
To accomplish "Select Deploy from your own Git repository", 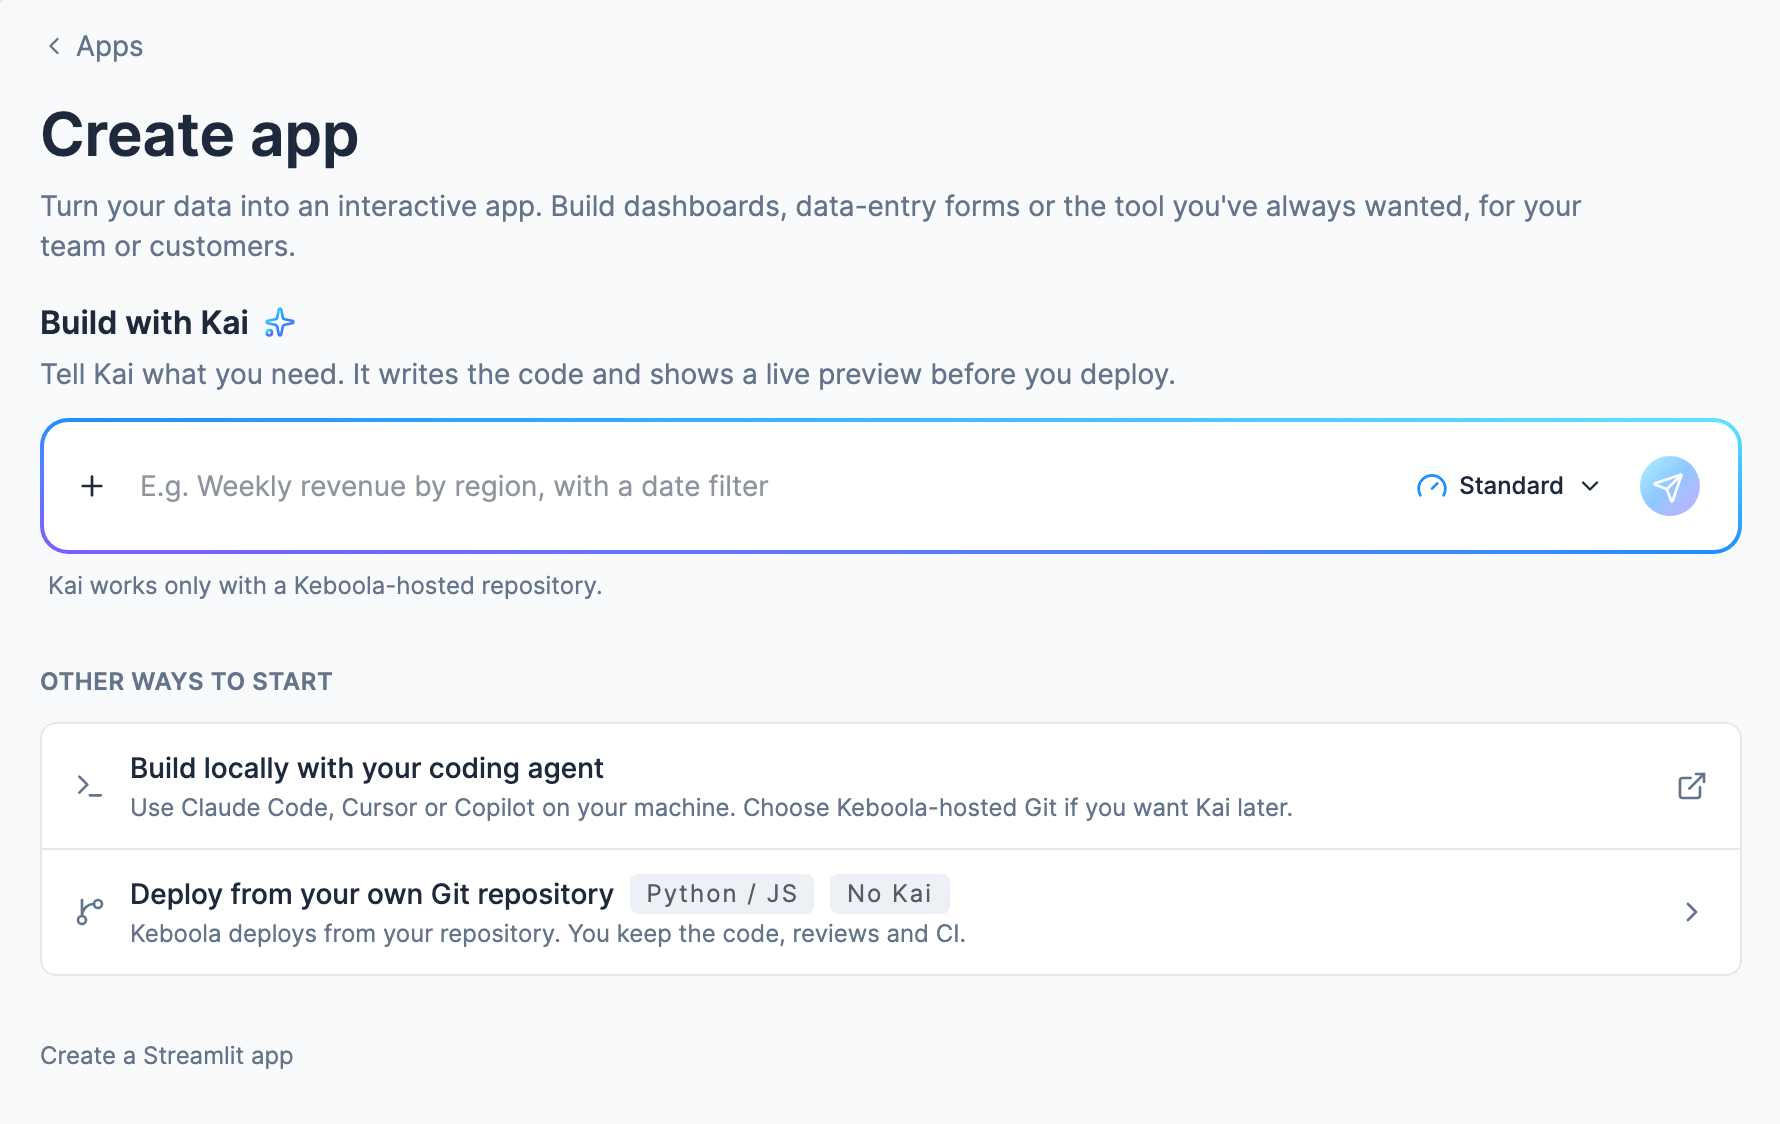I will 890,912.
